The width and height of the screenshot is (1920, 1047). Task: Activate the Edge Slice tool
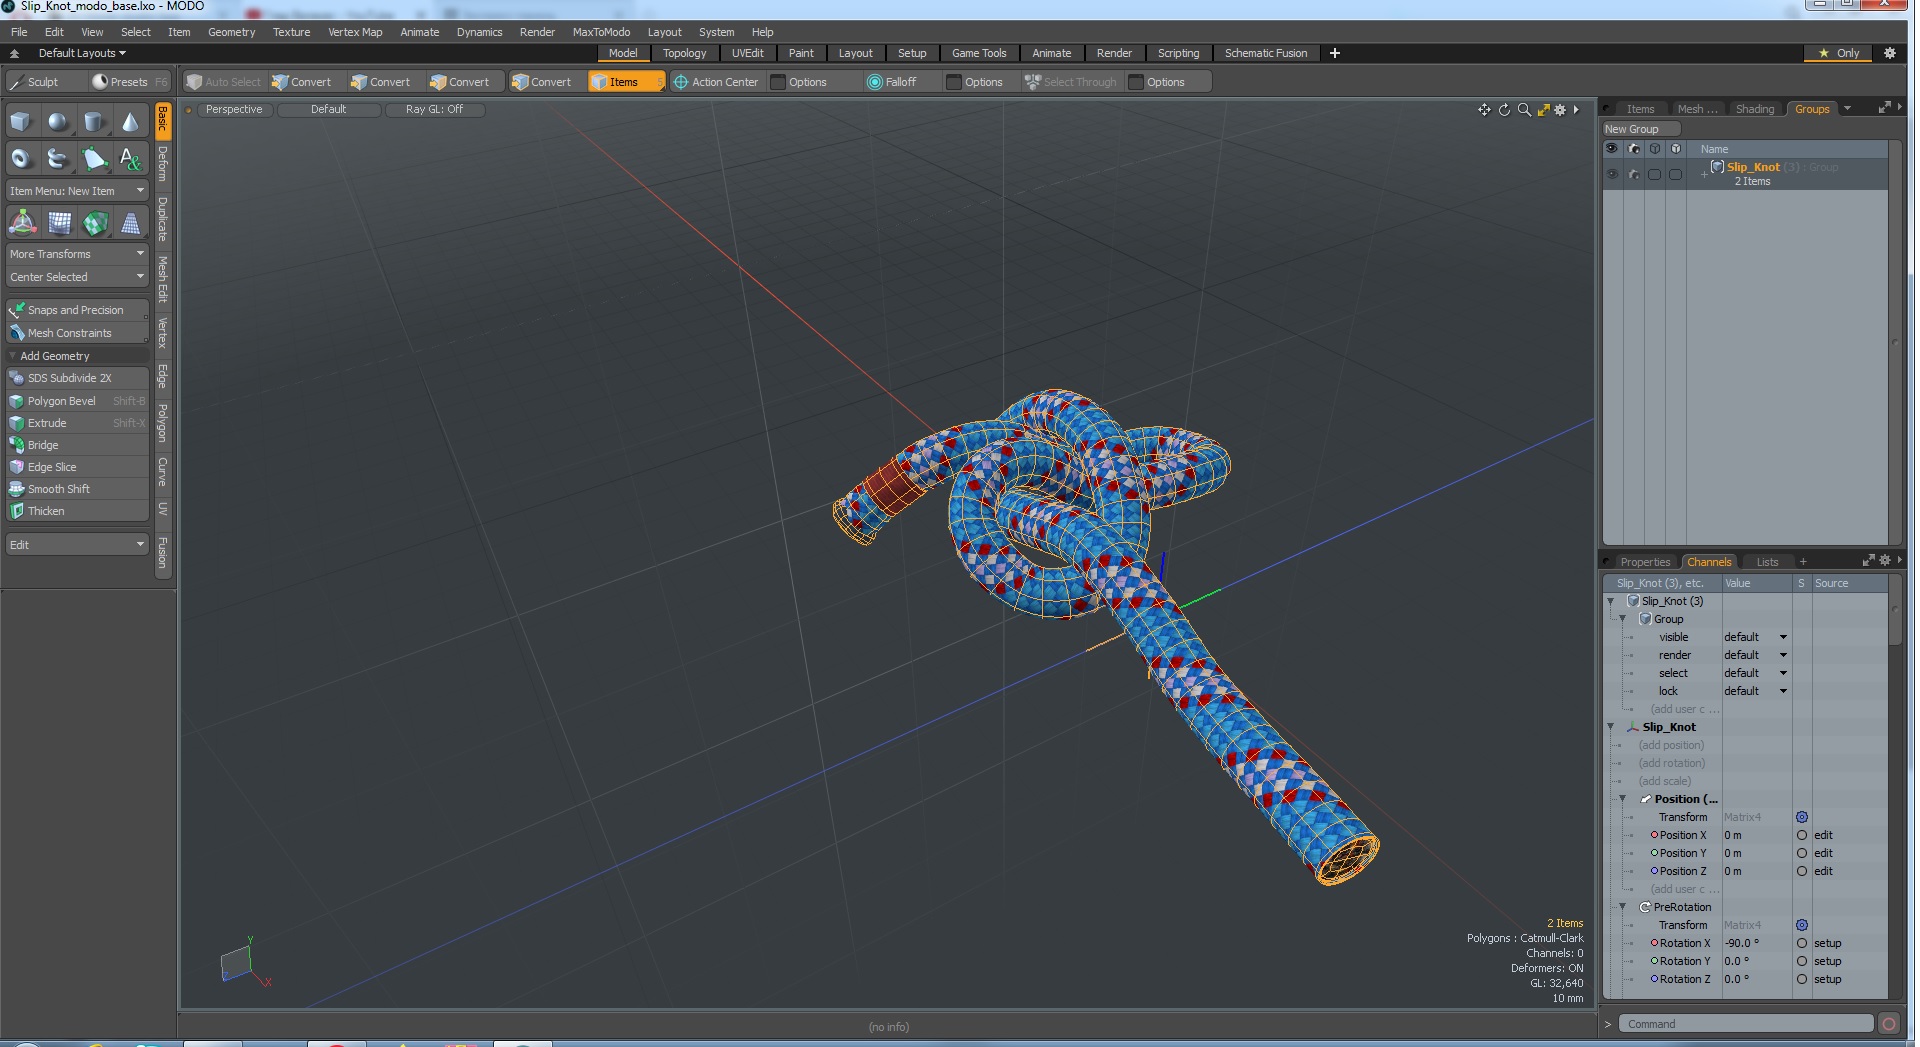point(77,467)
